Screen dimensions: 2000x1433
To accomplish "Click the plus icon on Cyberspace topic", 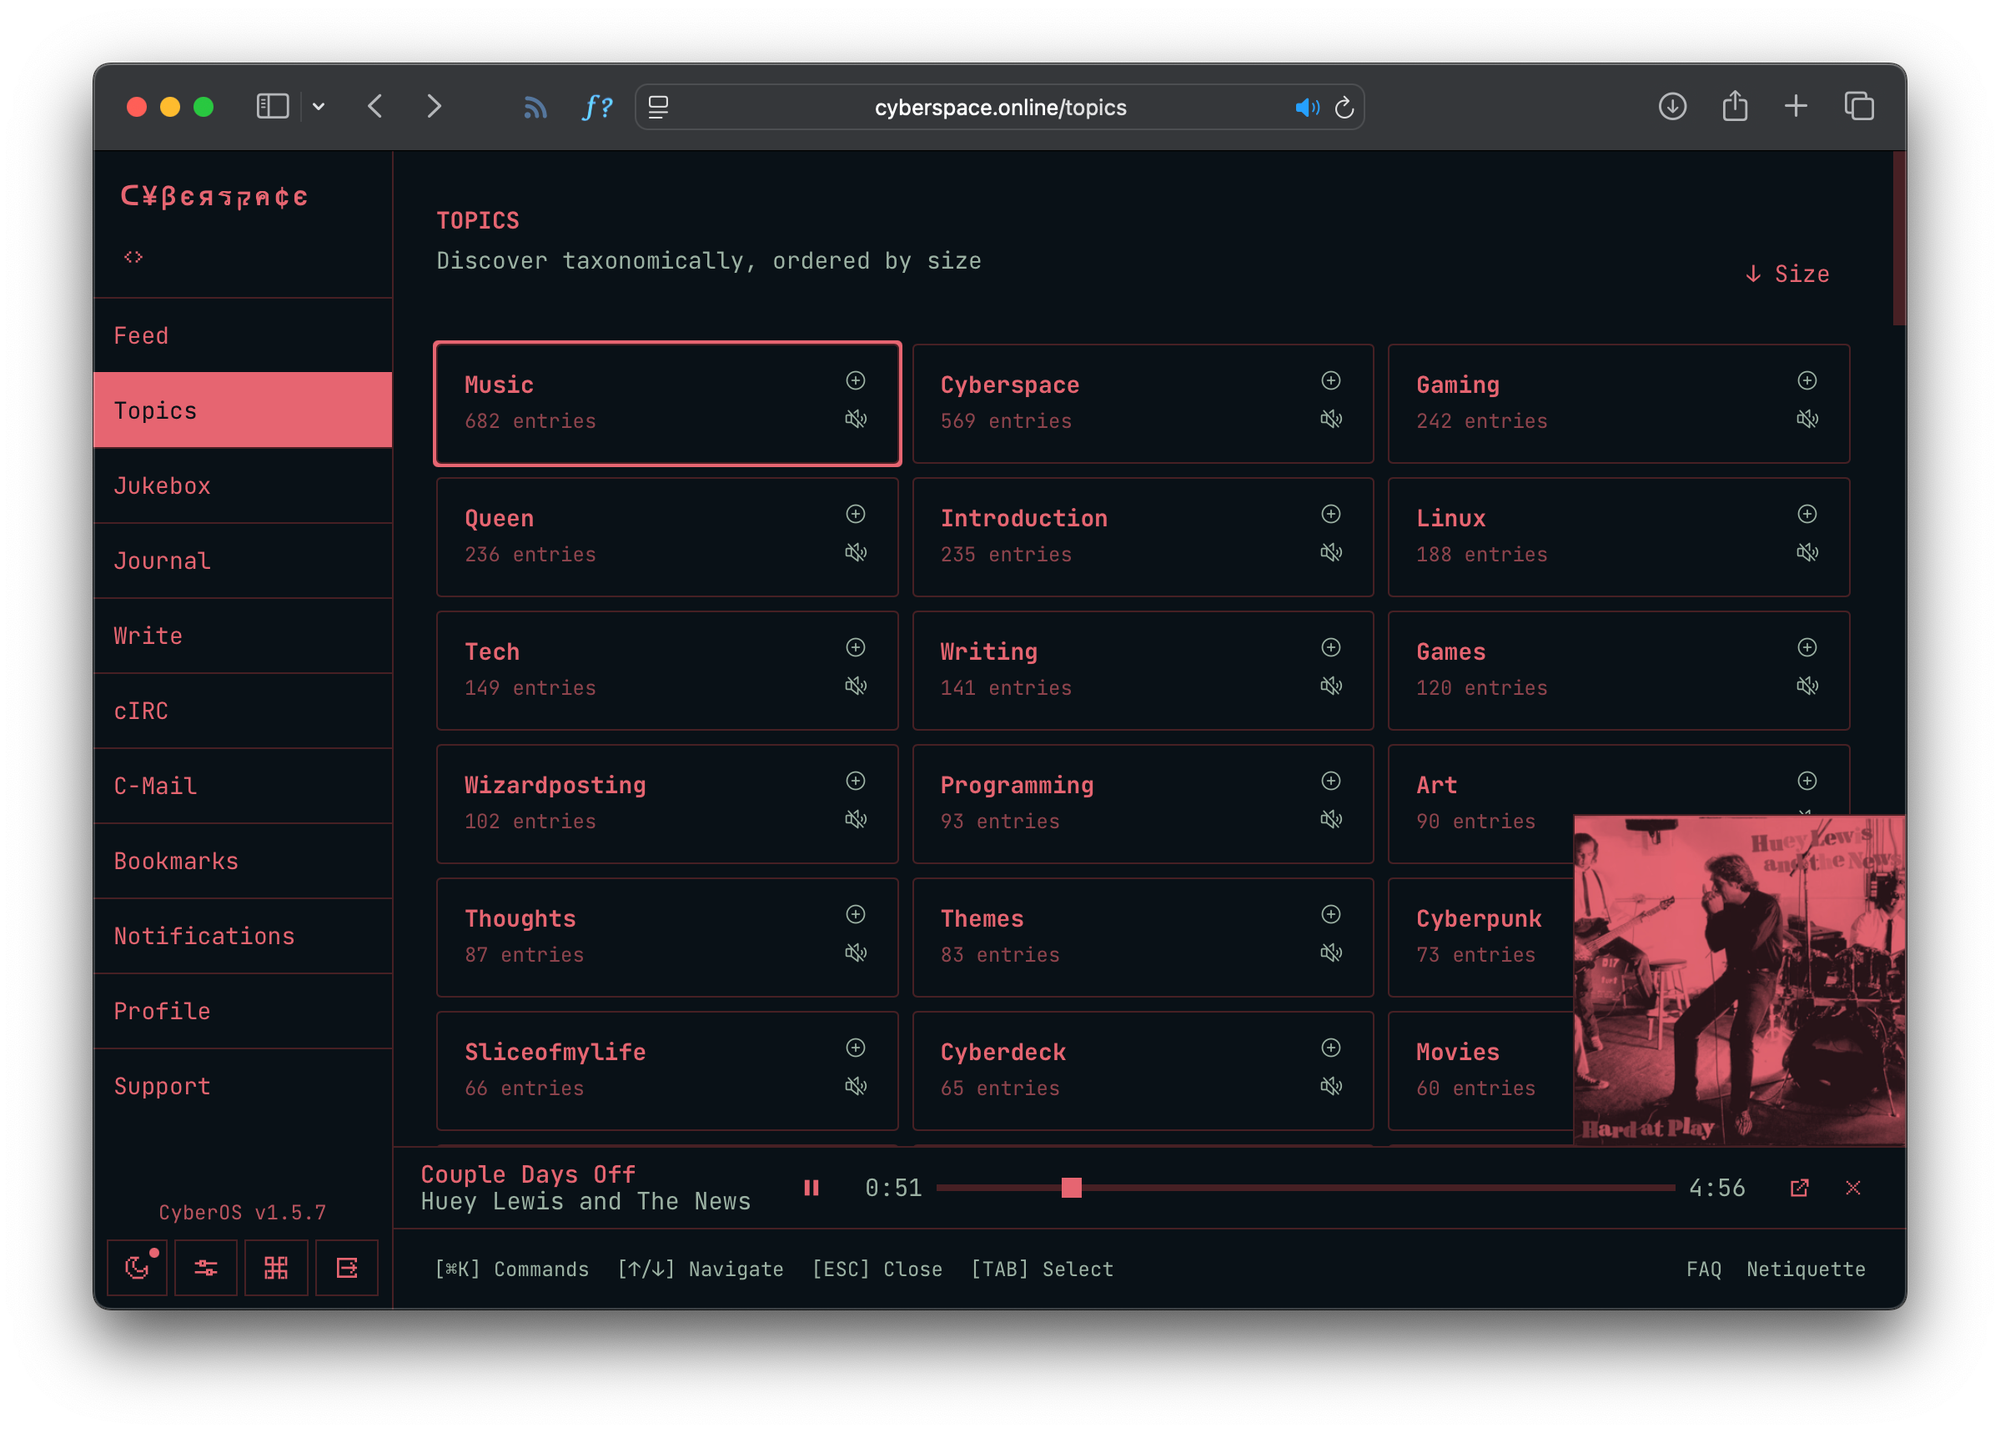I will tap(1331, 381).
